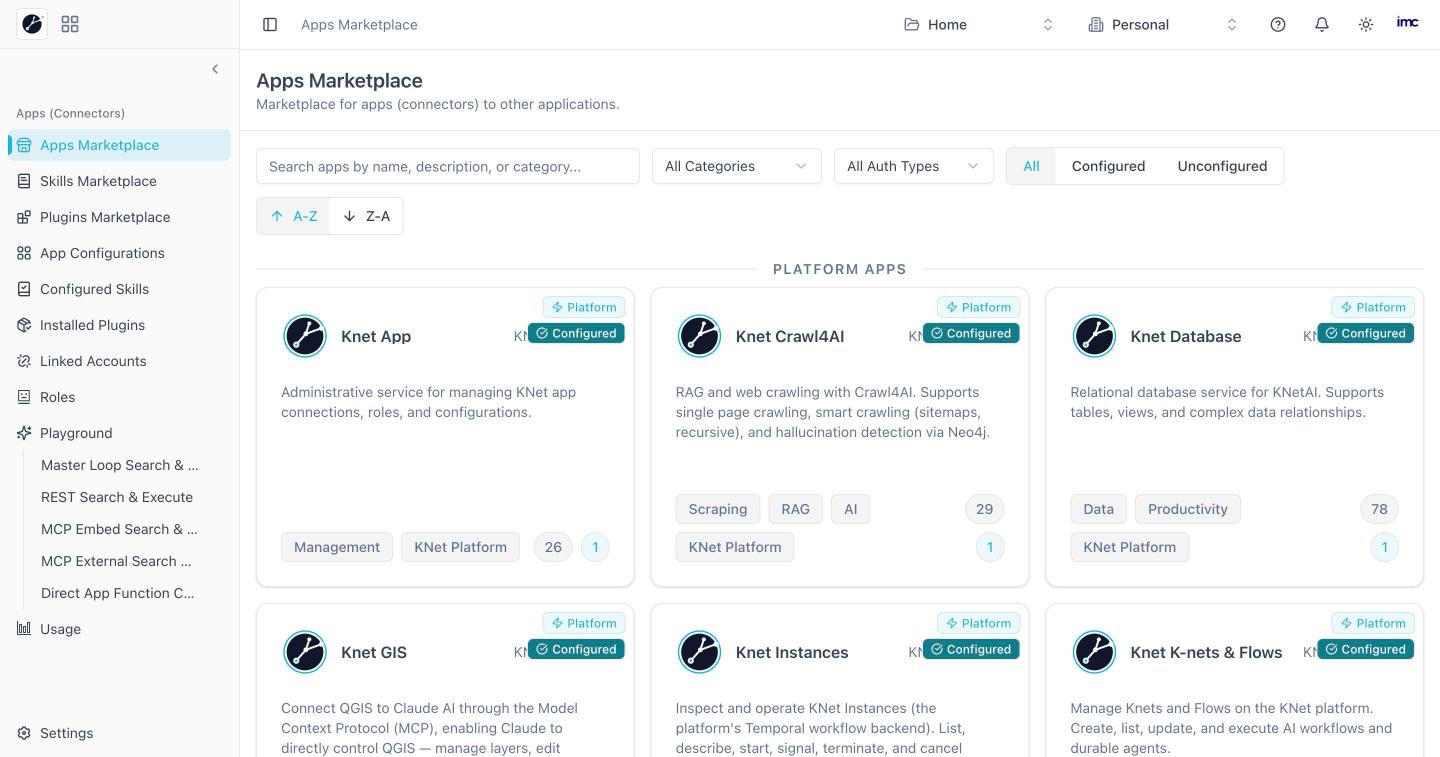
Task: Click the Knet GIS app logo
Action: point(305,652)
